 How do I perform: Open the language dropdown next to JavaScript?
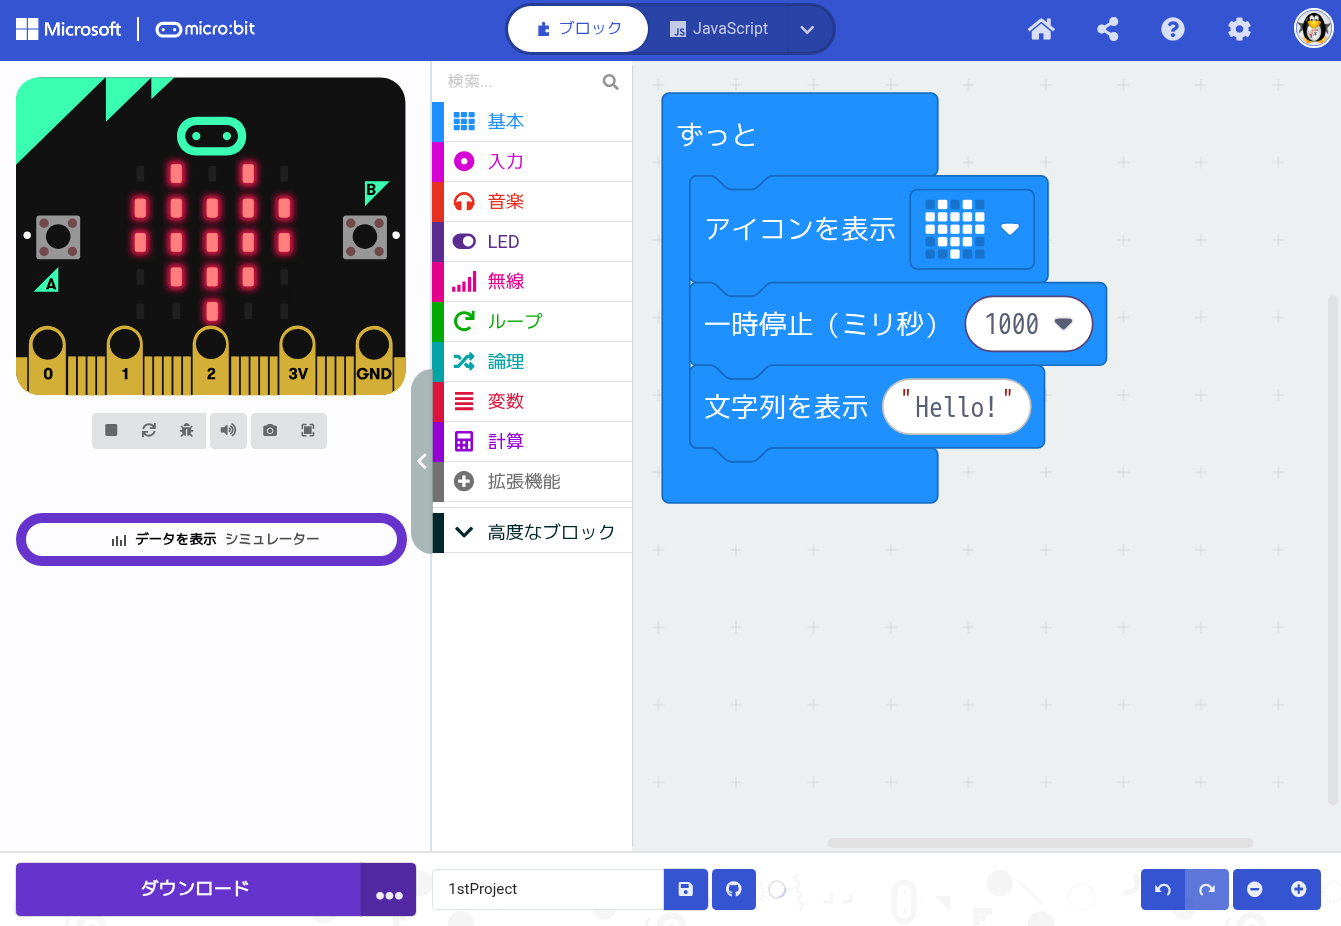click(x=808, y=29)
